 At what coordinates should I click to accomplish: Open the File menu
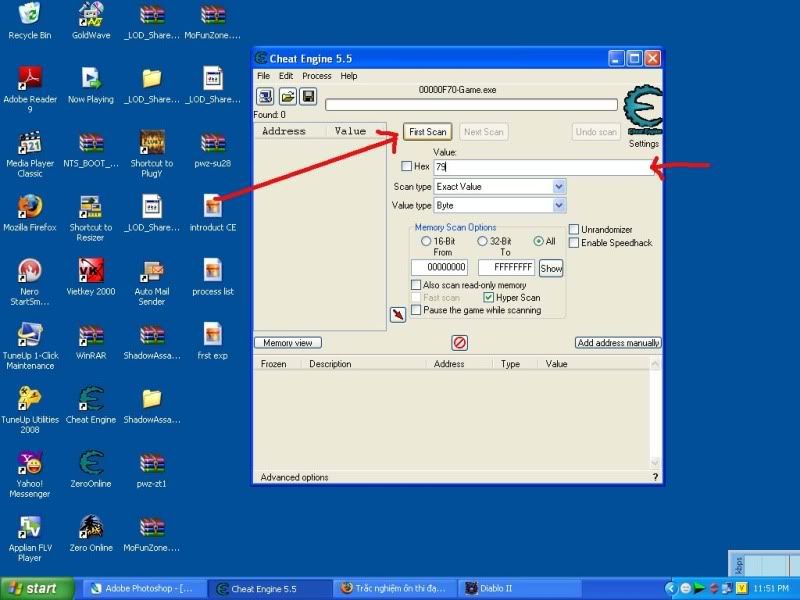coord(263,76)
